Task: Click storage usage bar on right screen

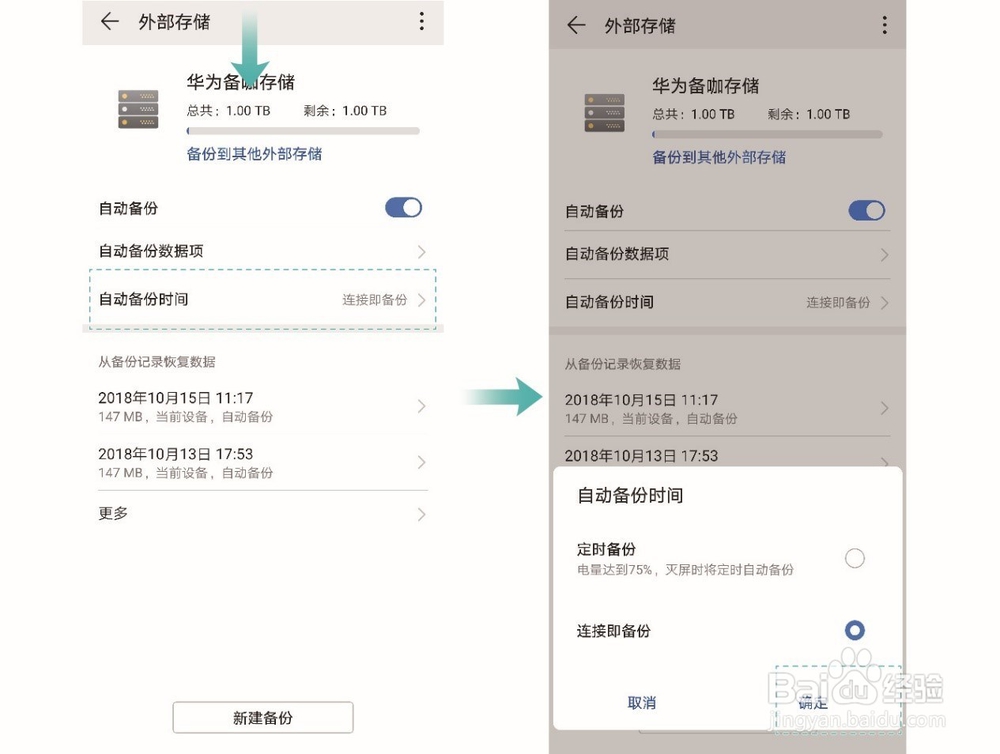Action: [767, 134]
